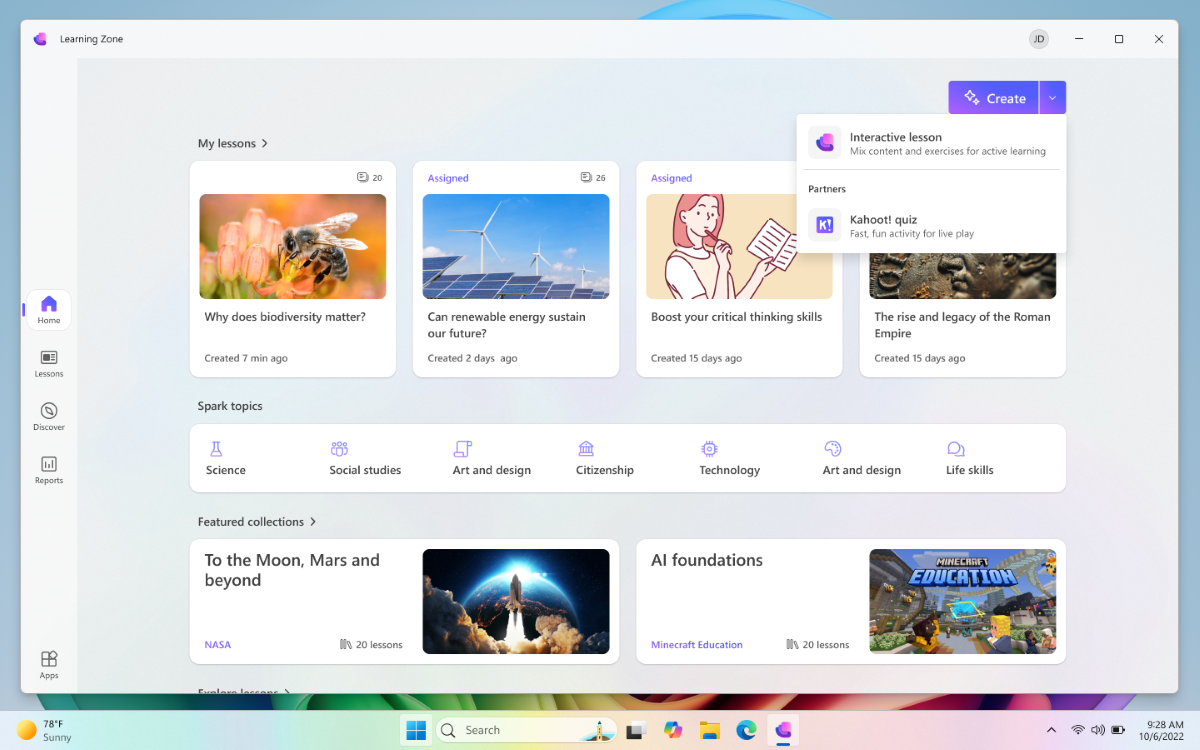Click network Wi-Fi tray icon
Image resolution: width=1200 pixels, height=750 pixels.
click(x=1078, y=730)
